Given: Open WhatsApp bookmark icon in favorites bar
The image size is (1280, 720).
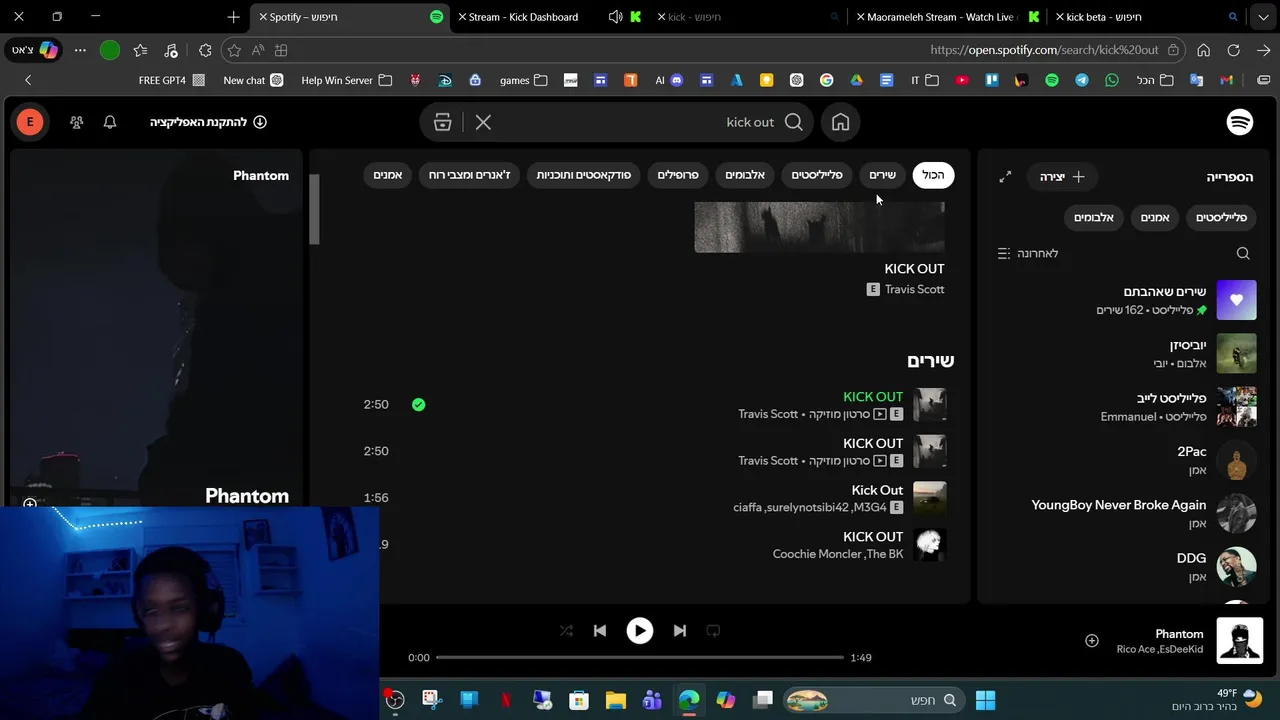Looking at the screenshot, I should point(1112,80).
